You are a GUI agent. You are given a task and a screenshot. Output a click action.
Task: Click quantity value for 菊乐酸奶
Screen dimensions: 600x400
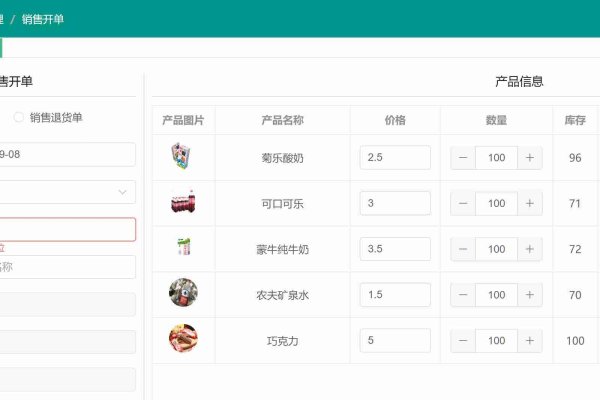click(x=496, y=158)
